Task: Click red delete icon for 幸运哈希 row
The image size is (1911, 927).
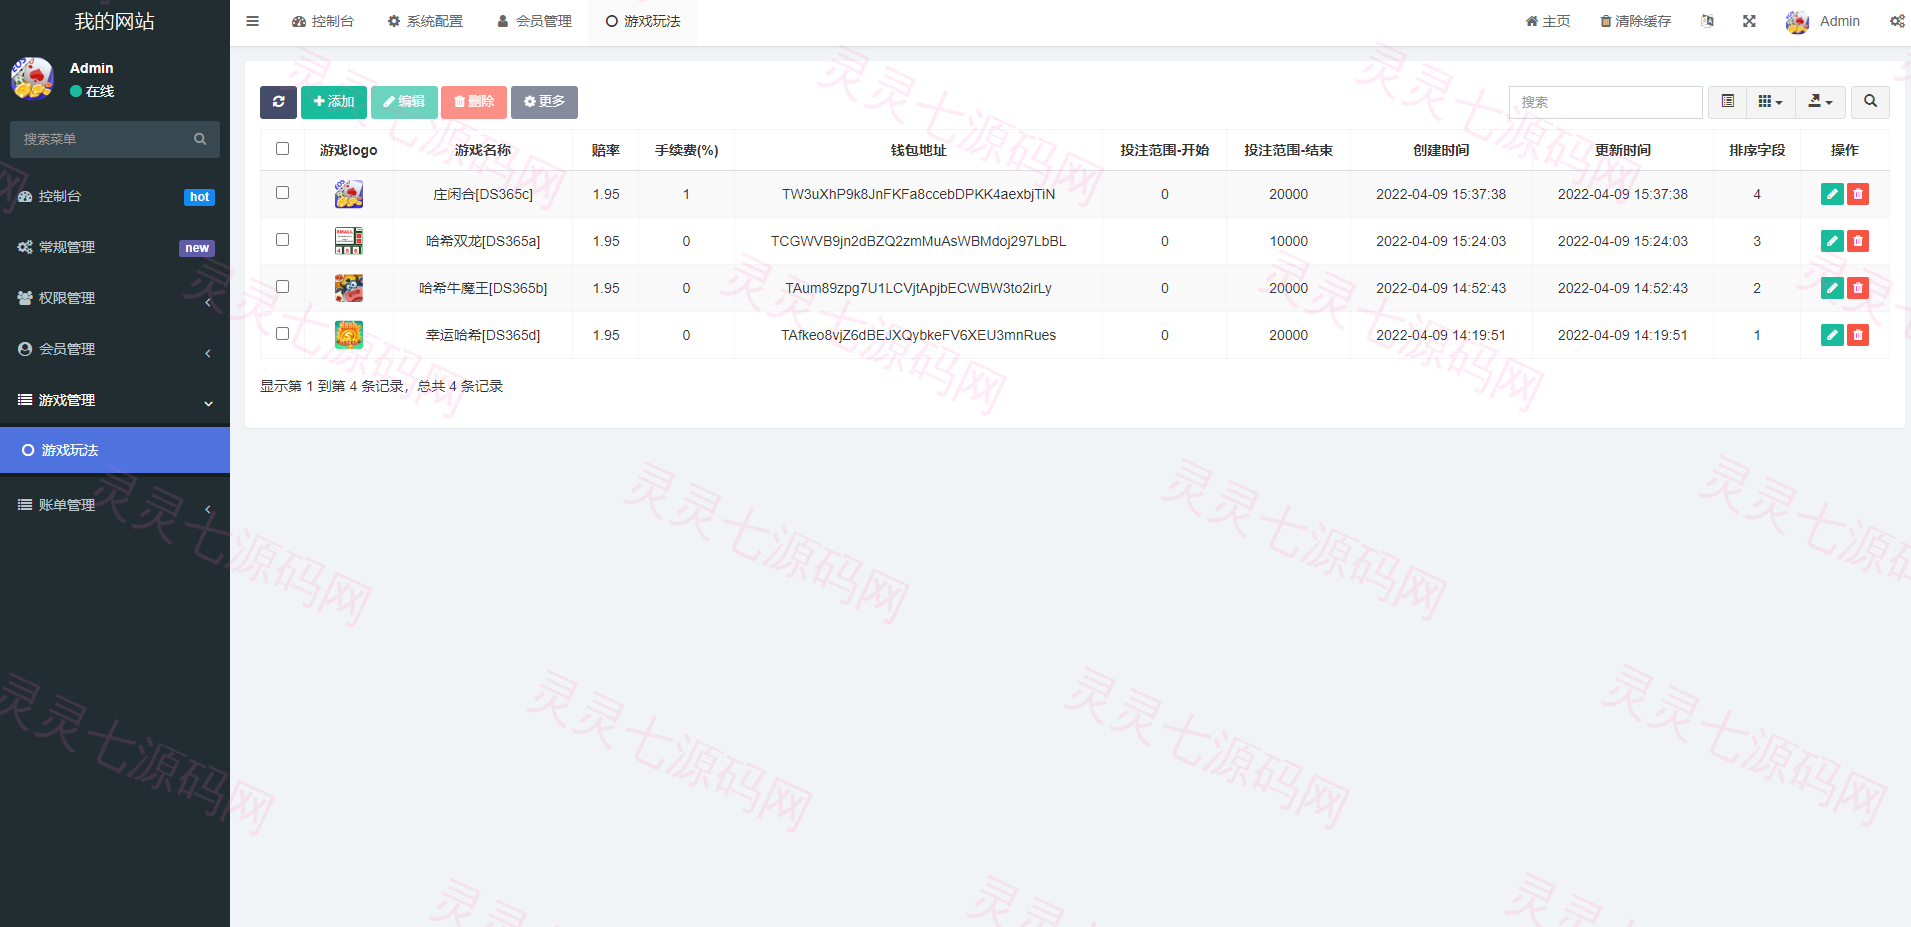Action: click(x=1858, y=335)
